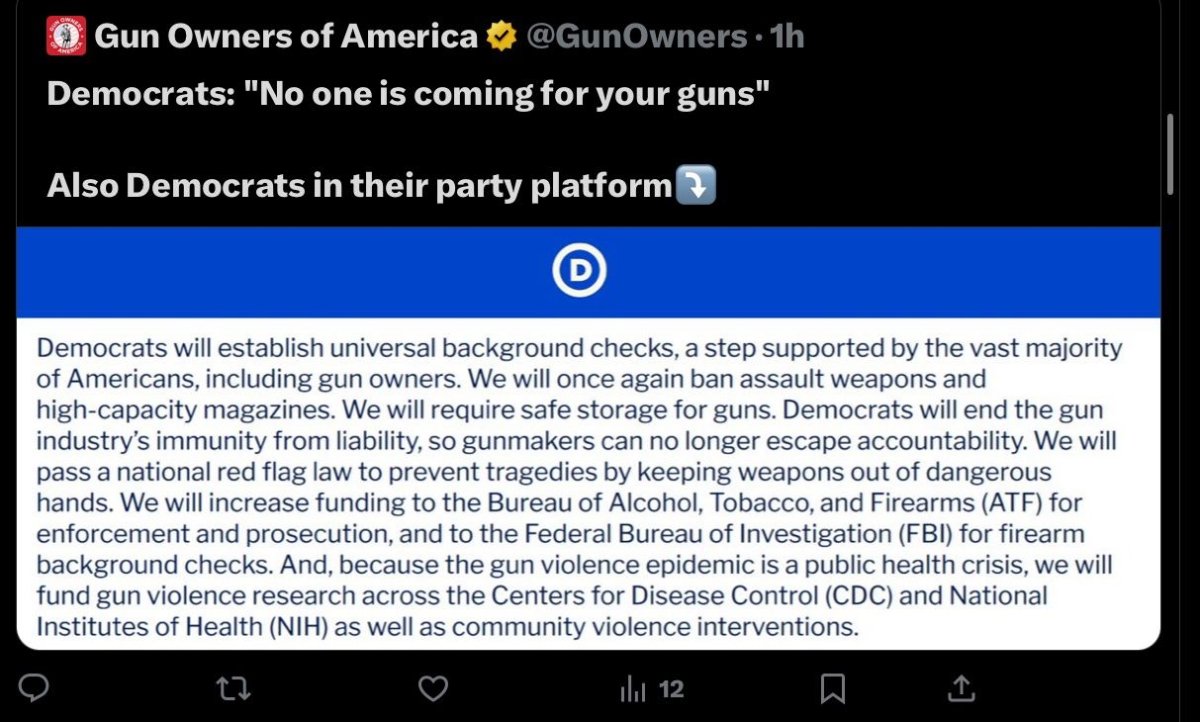Open the share upload icon
Image resolution: width=1200 pixels, height=722 pixels.
960,688
